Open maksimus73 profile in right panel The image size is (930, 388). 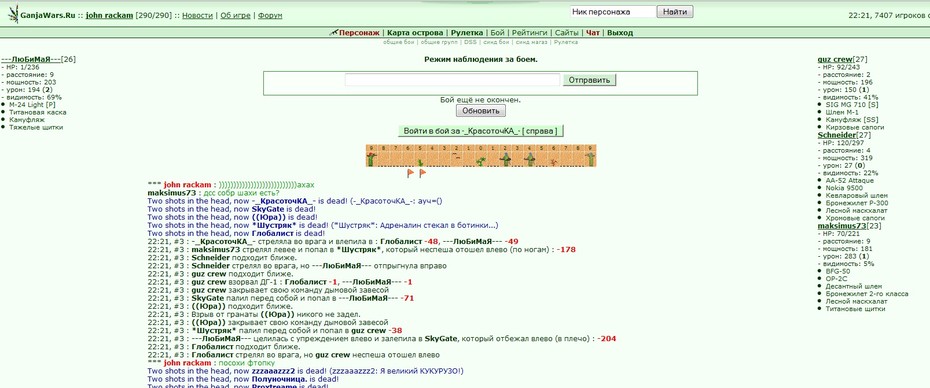click(842, 226)
